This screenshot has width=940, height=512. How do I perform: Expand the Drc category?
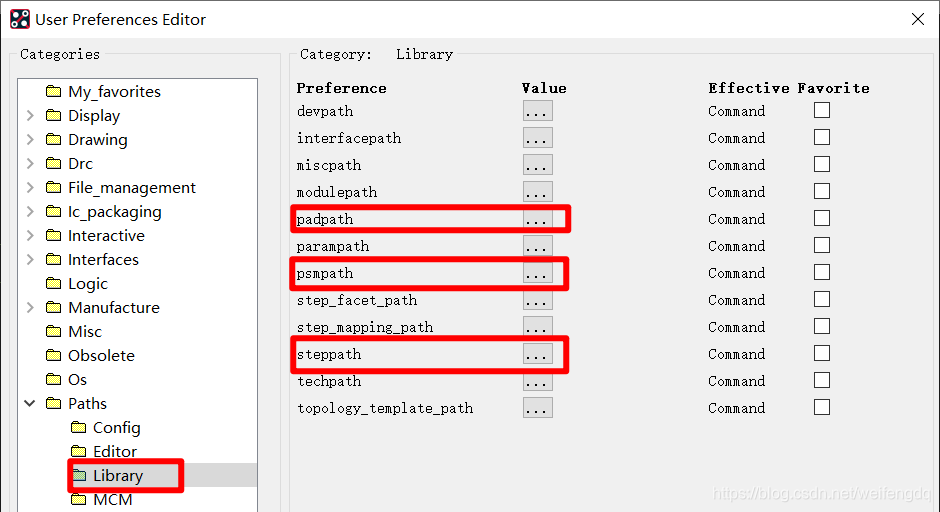tap(30, 163)
